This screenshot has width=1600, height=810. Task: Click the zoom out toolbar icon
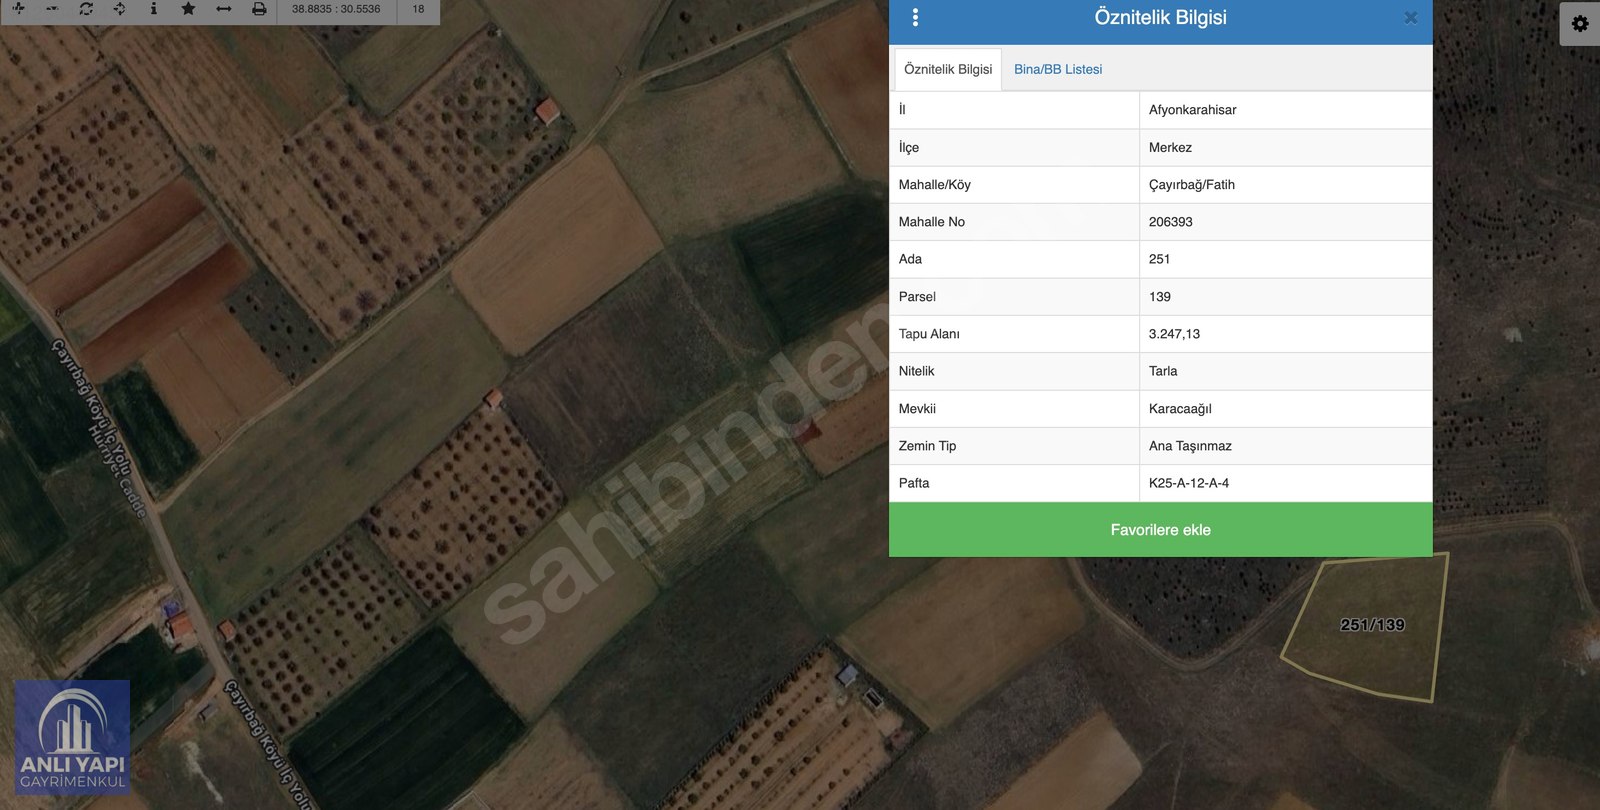pos(52,9)
